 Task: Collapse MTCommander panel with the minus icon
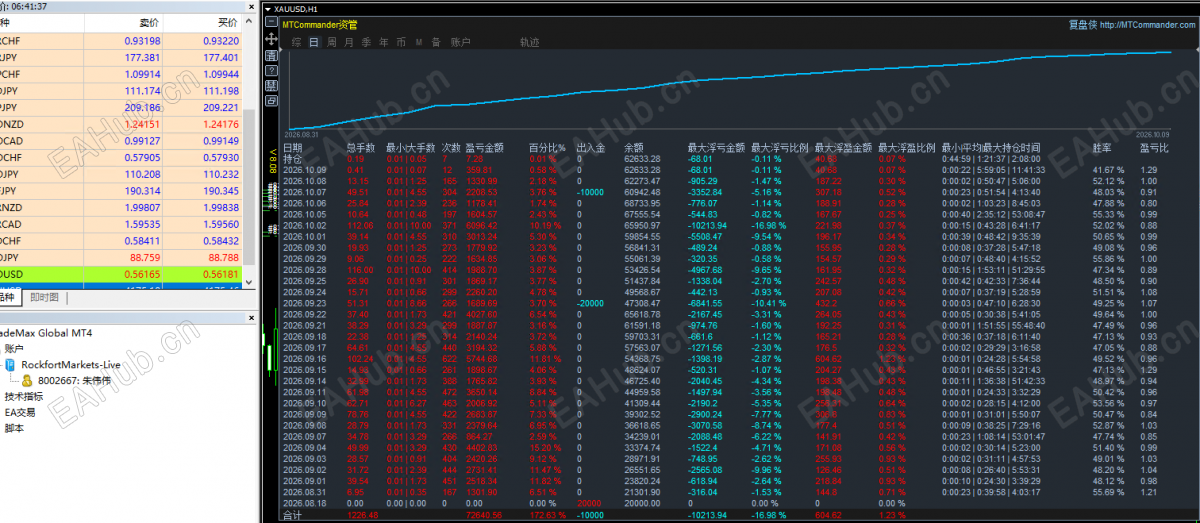(272, 23)
